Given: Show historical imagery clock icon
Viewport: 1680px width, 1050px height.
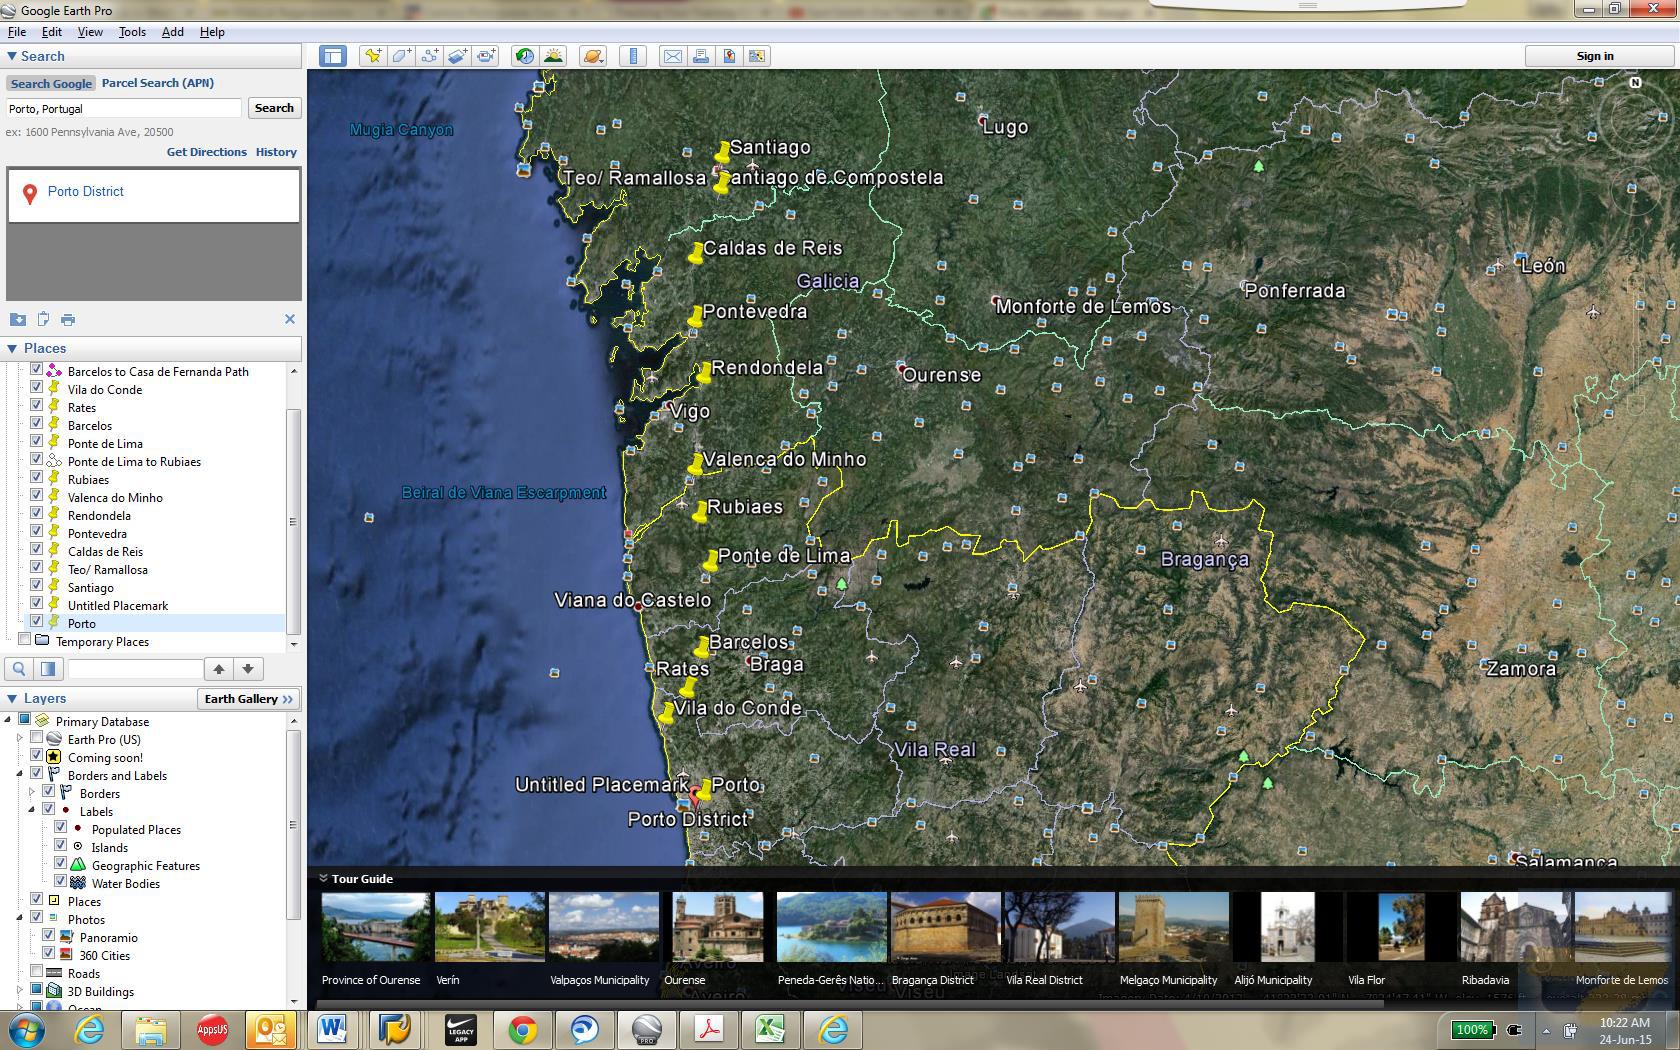Looking at the screenshot, I should [524, 56].
